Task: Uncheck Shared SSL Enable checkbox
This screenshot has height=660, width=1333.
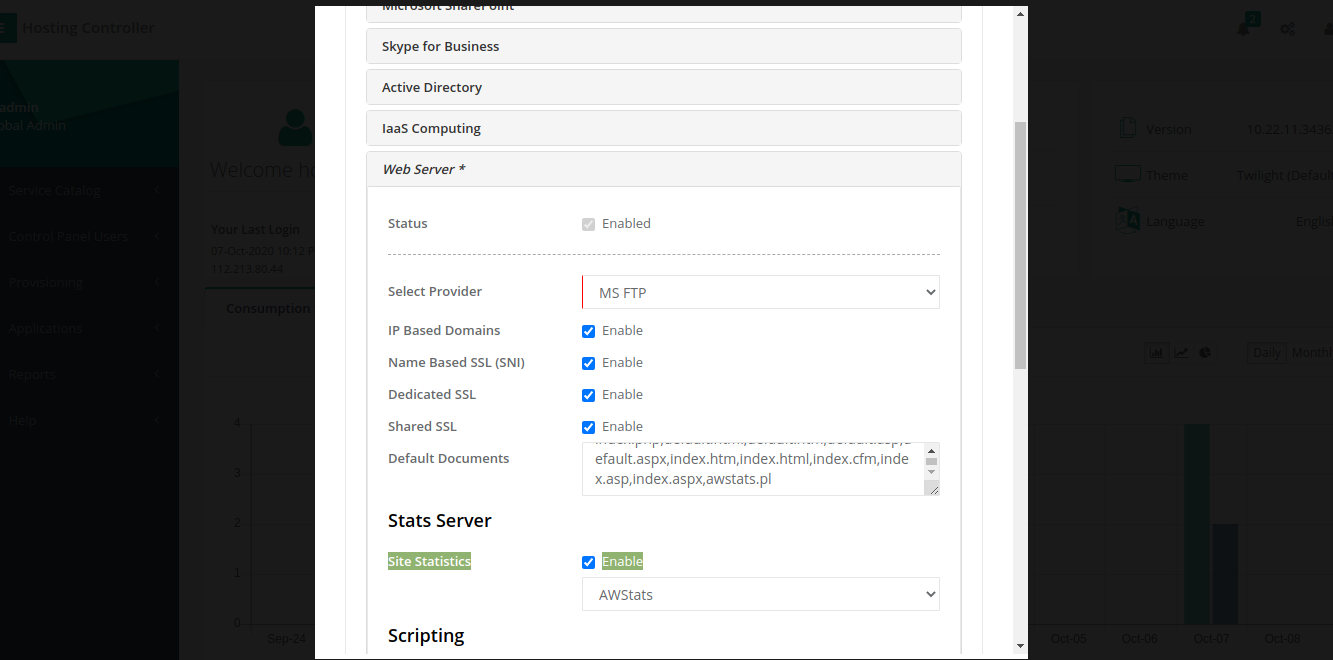Action: pos(588,427)
